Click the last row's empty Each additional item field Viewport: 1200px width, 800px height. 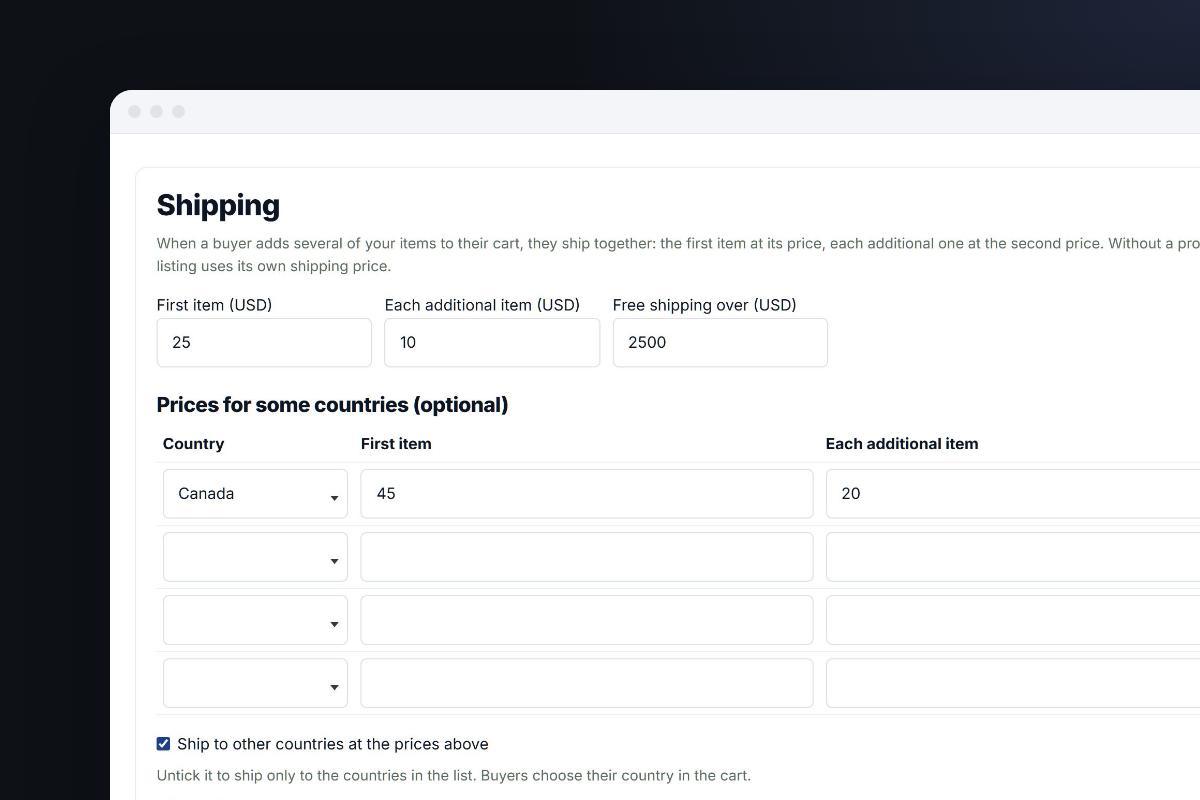(x=1013, y=682)
